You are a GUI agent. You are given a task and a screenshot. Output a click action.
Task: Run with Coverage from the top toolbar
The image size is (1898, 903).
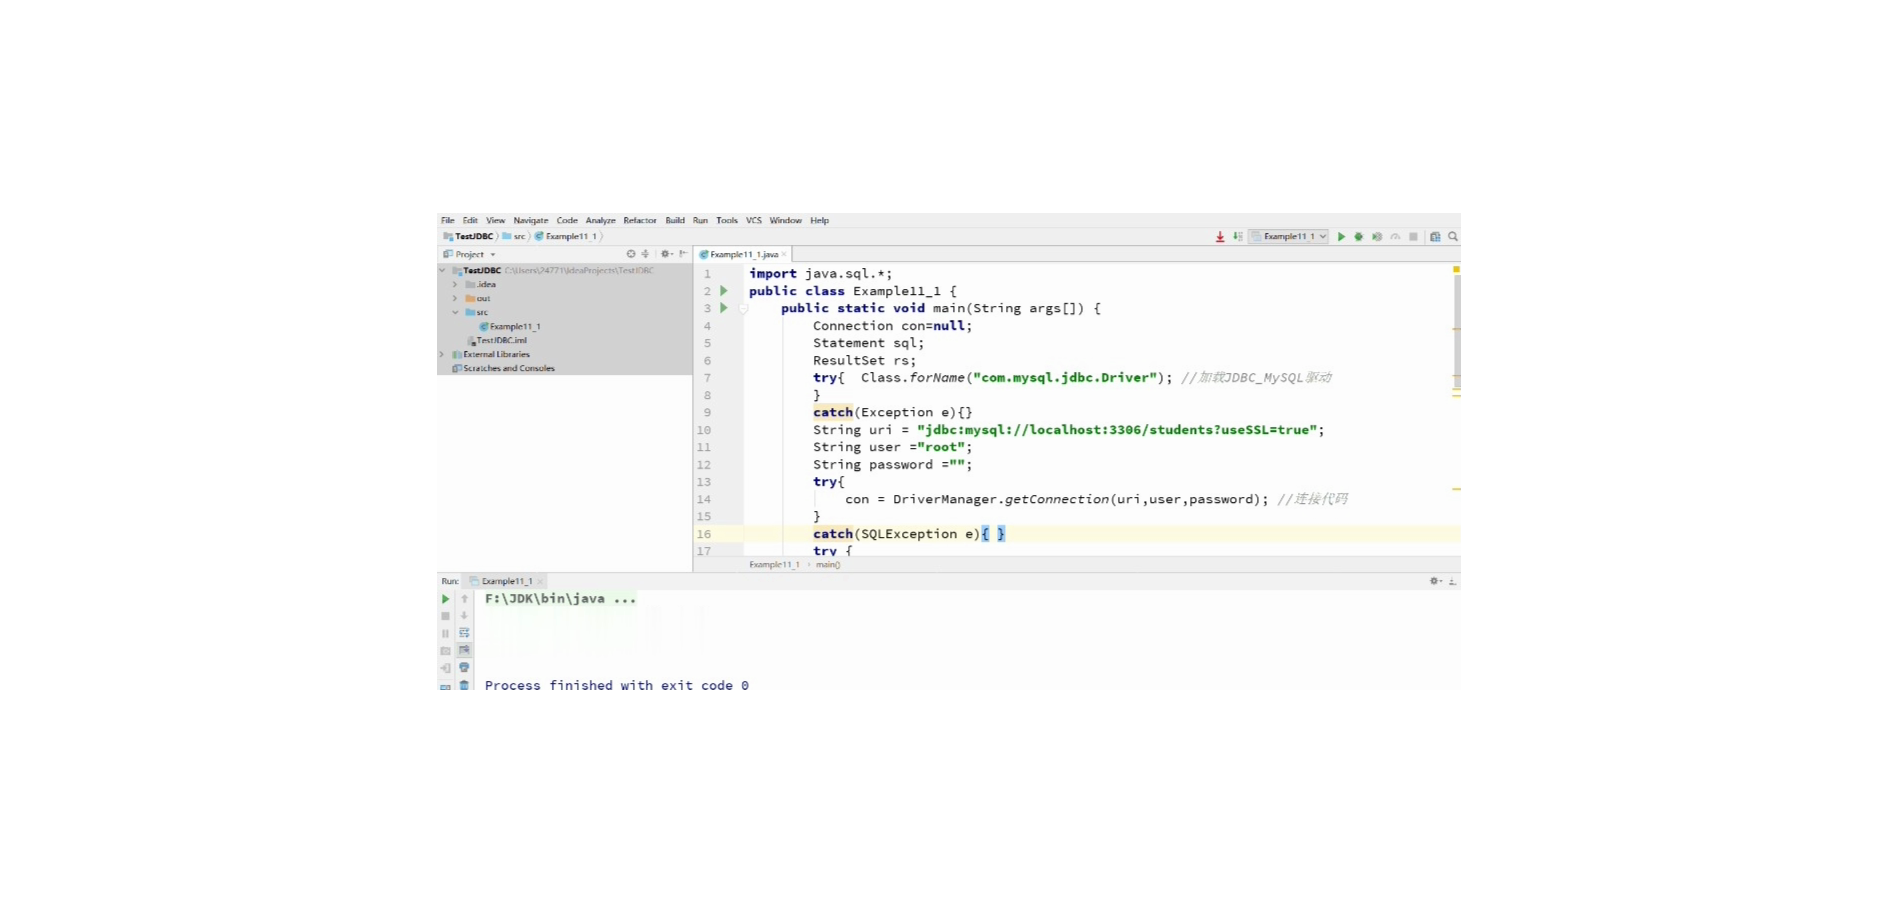(x=1377, y=237)
